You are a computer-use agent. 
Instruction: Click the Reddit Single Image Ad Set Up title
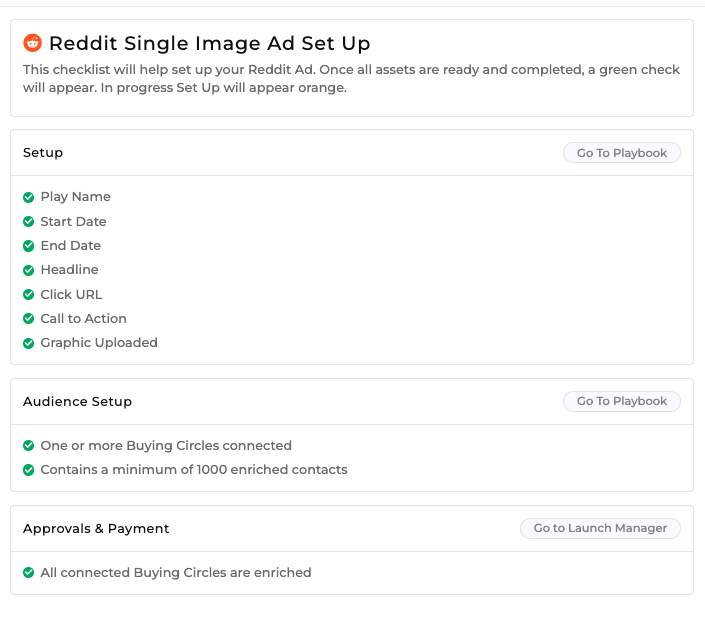coord(210,44)
